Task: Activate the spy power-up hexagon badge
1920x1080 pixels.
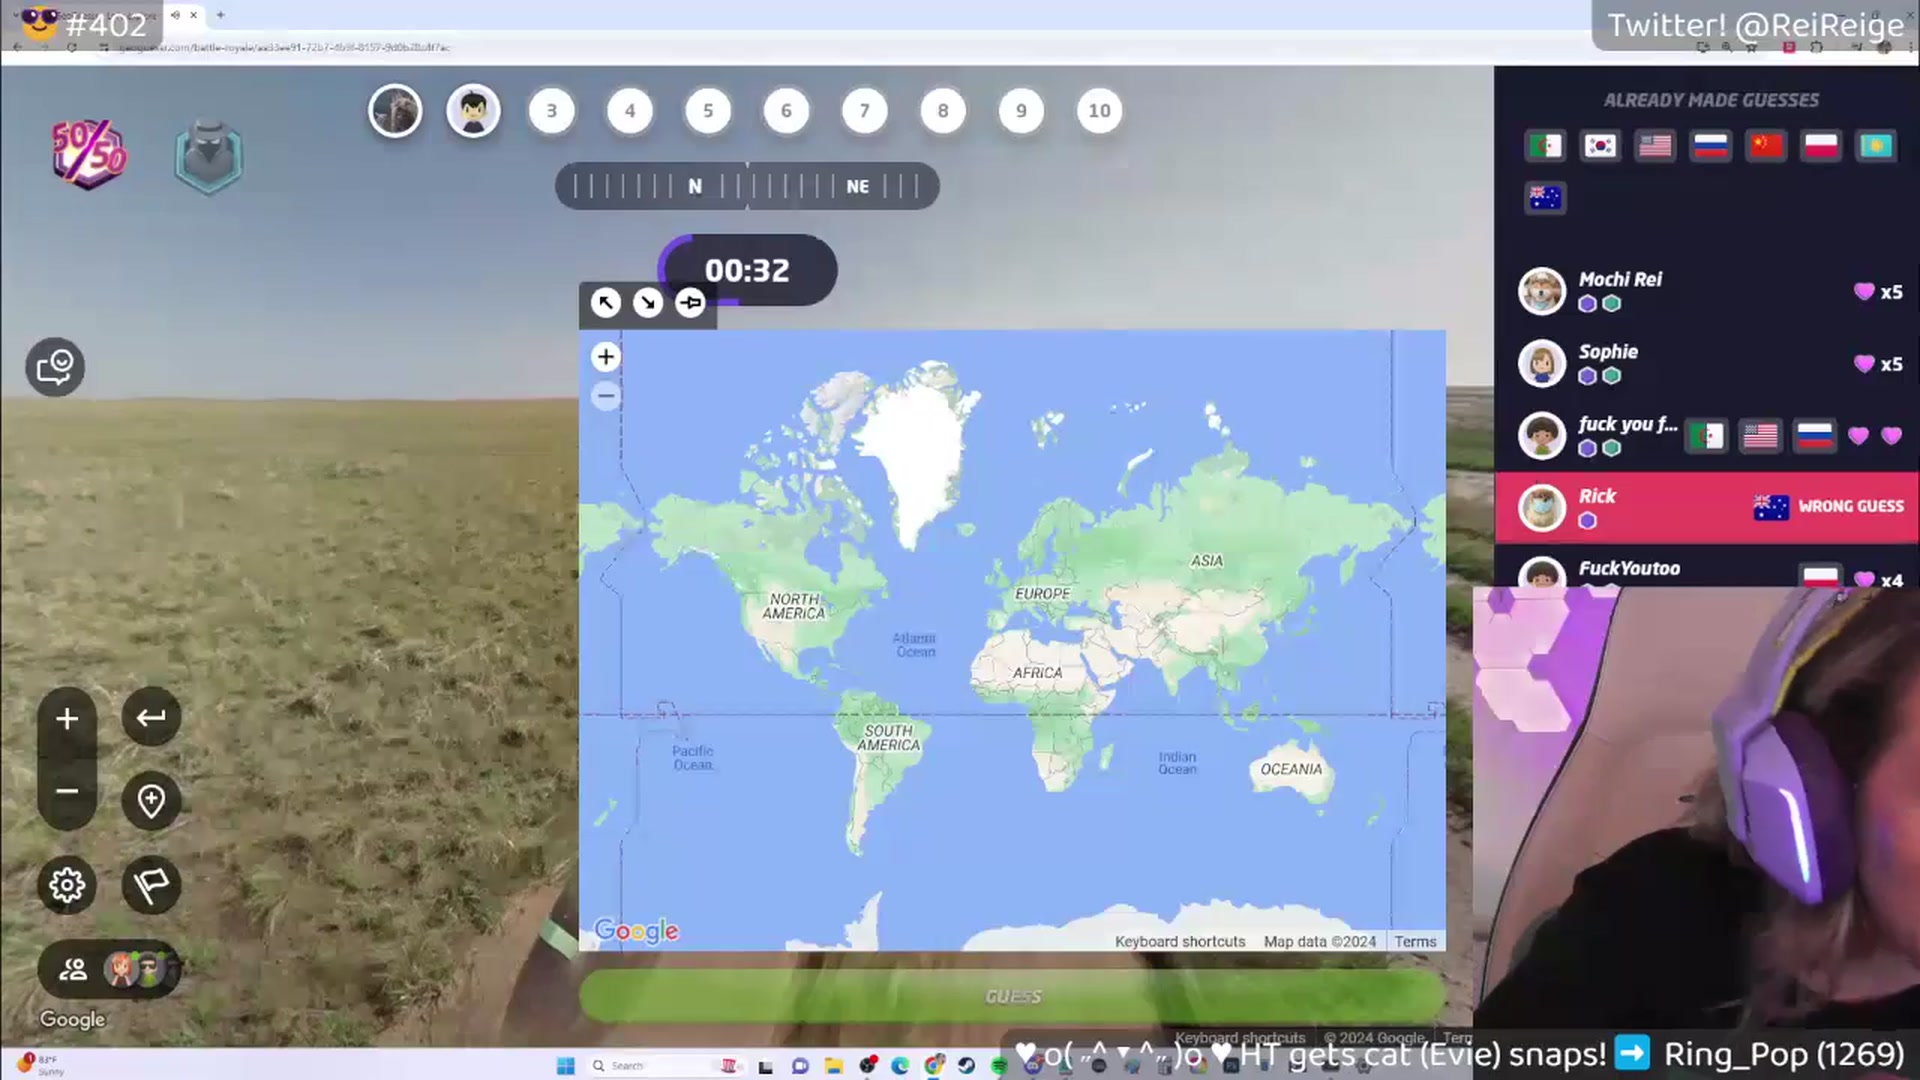Action: click(208, 157)
